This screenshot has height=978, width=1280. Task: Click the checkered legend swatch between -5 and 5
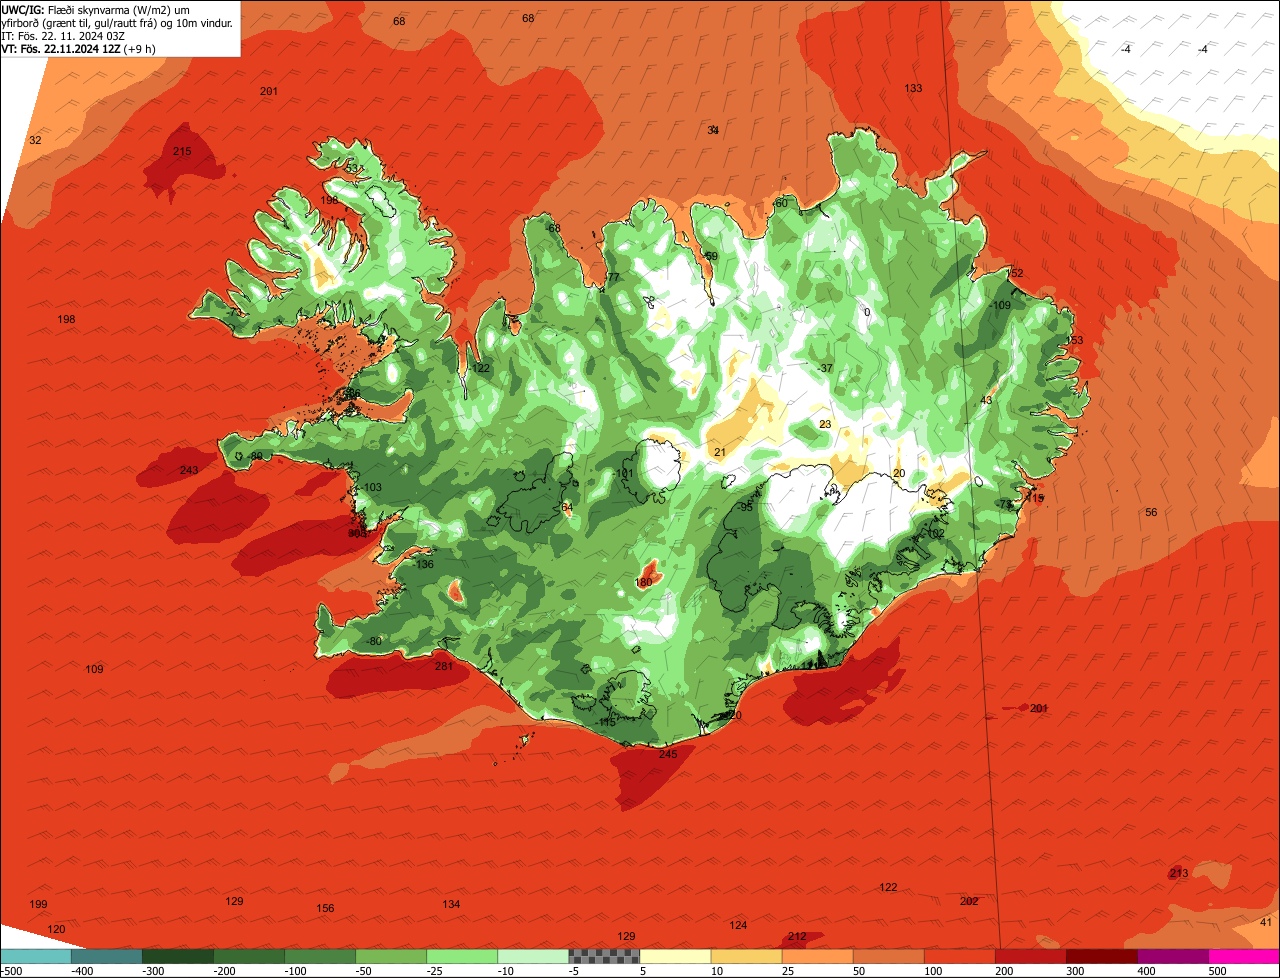coord(604,956)
